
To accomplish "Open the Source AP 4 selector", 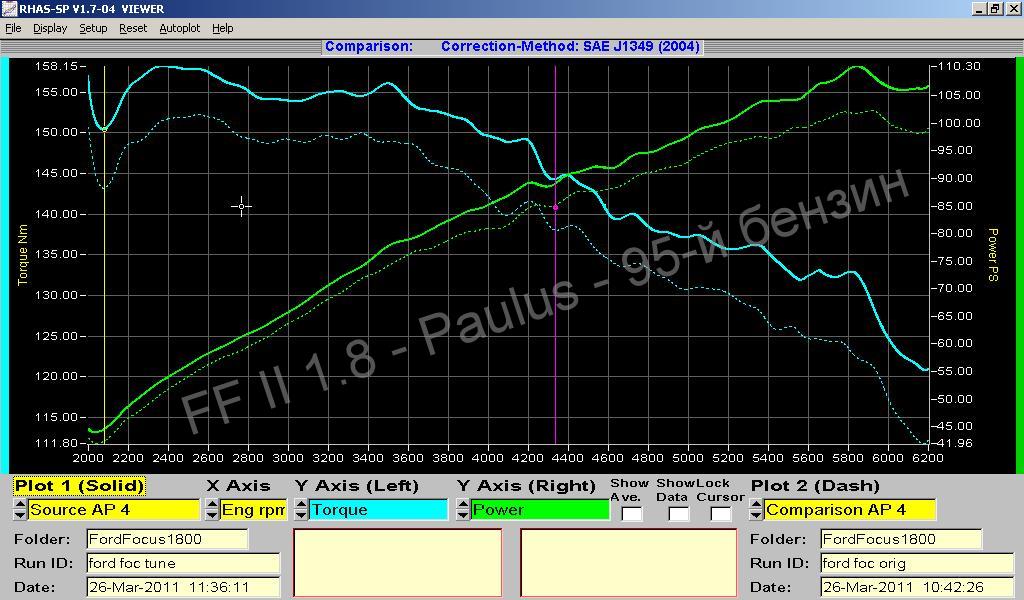I will (x=113, y=510).
